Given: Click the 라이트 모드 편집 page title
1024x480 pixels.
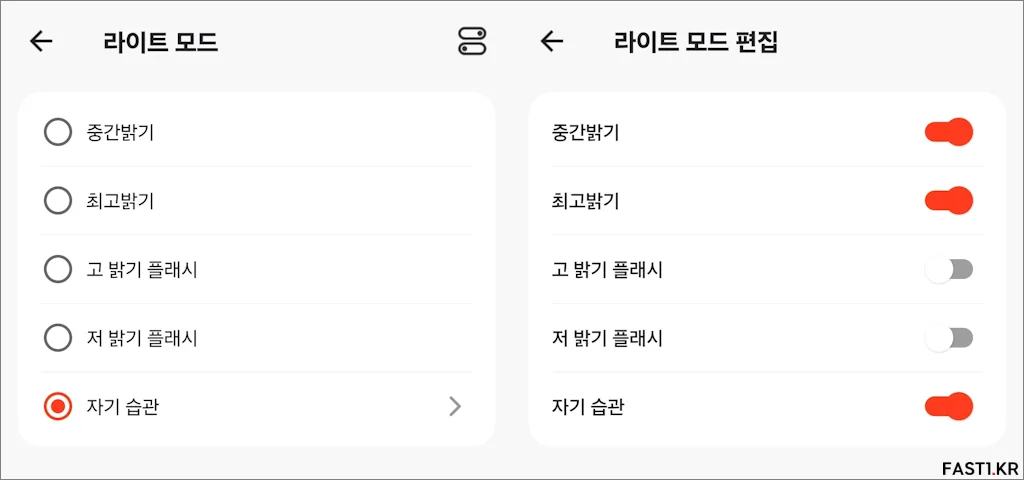Looking at the screenshot, I should pos(696,42).
